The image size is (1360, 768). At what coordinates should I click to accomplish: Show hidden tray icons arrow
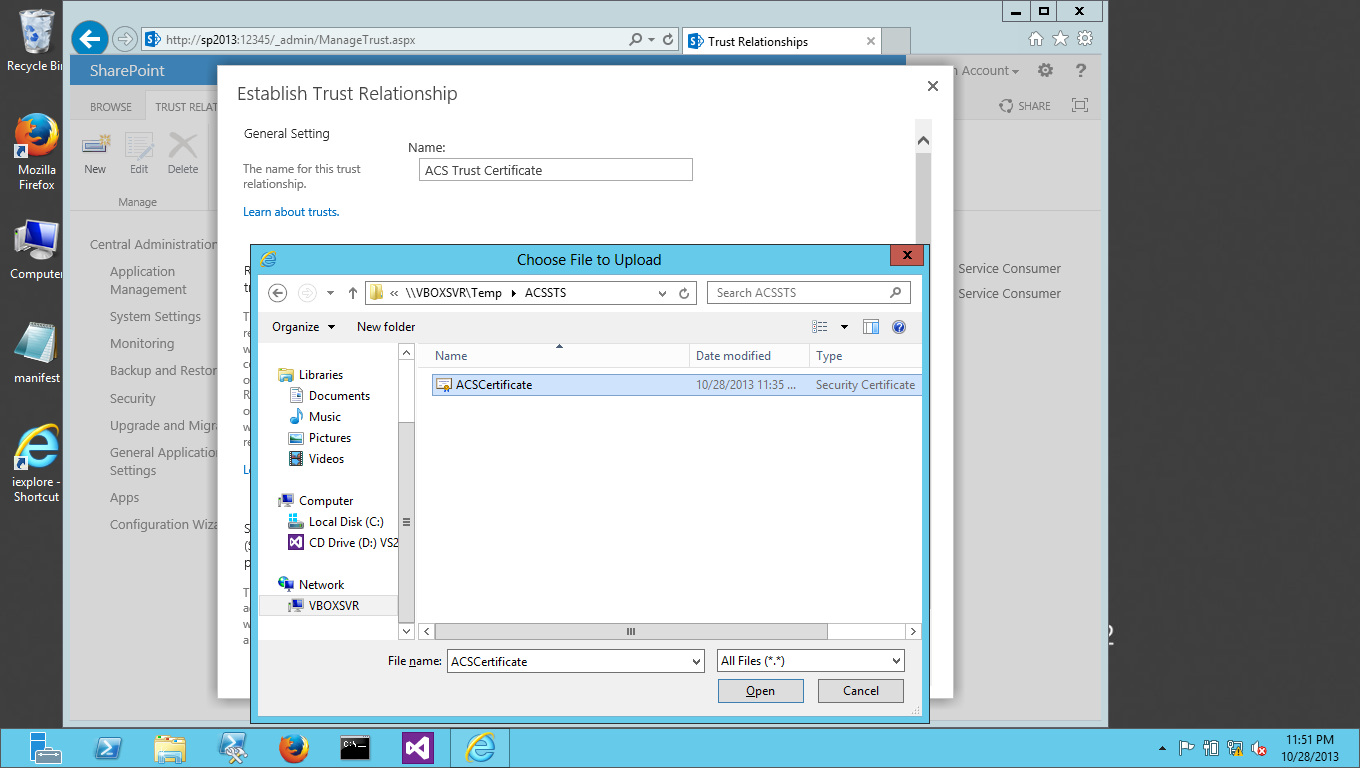(1162, 748)
